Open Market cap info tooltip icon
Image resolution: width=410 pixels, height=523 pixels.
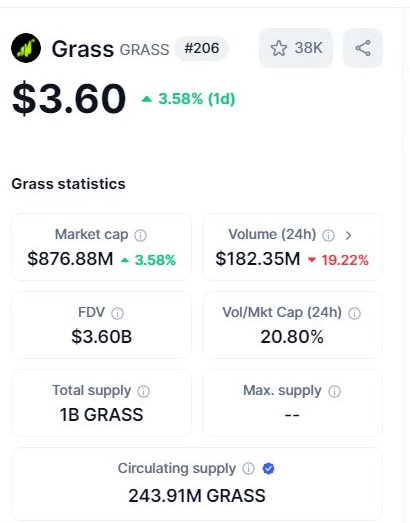140,235
